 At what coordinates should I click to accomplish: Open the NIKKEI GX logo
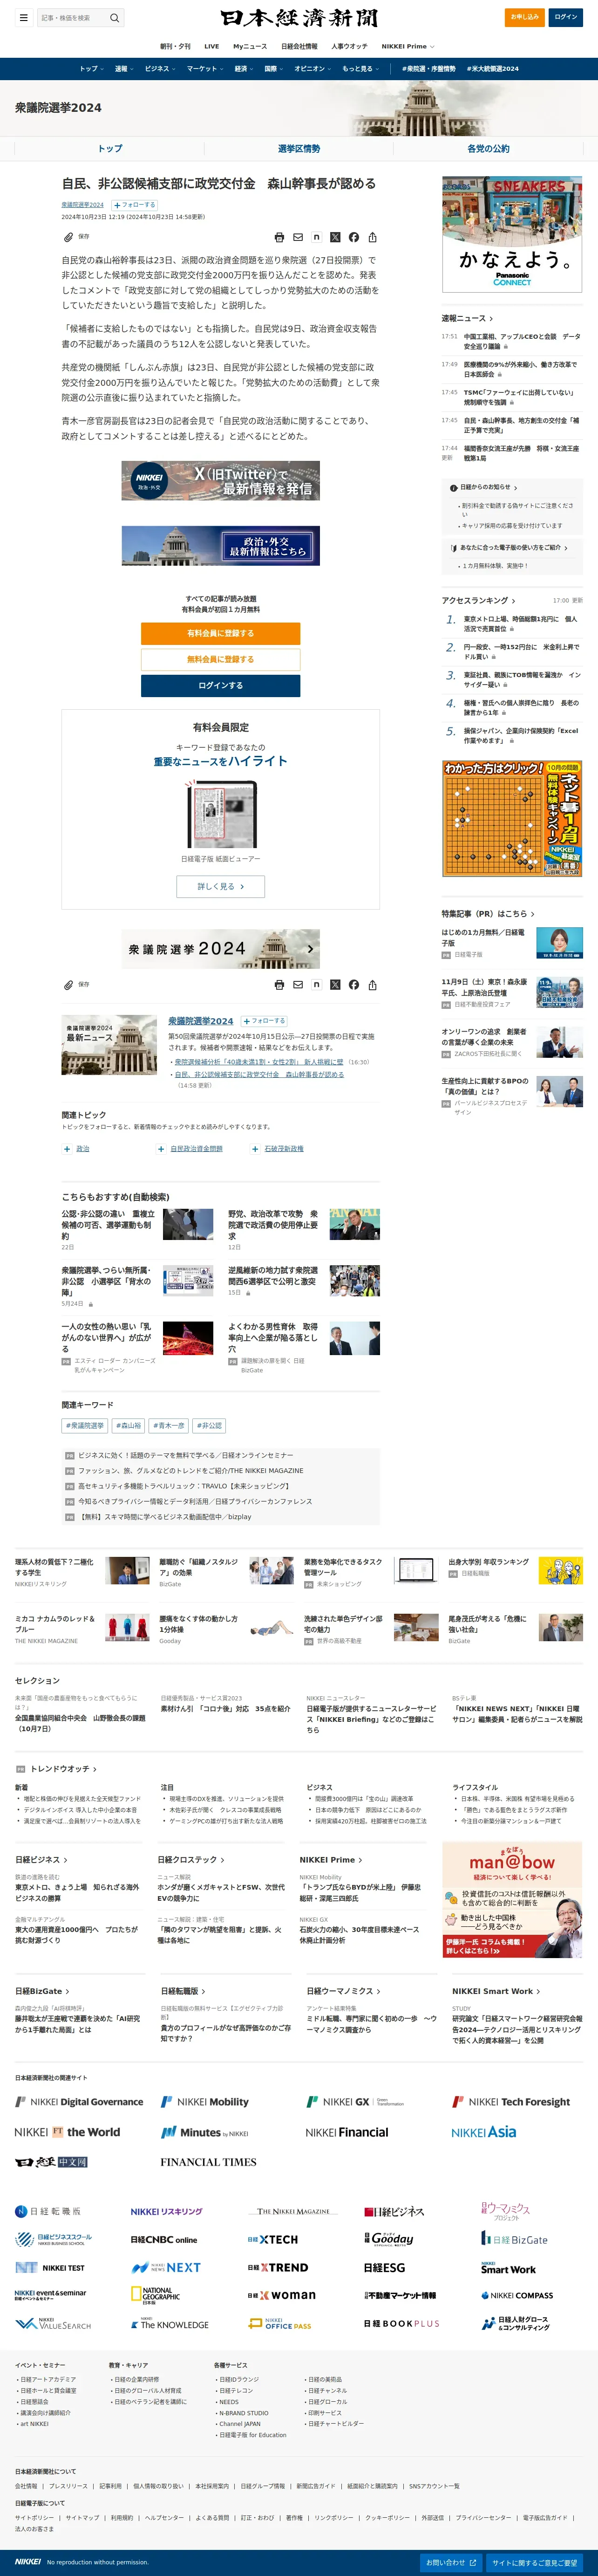pyautogui.click(x=355, y=2102)
